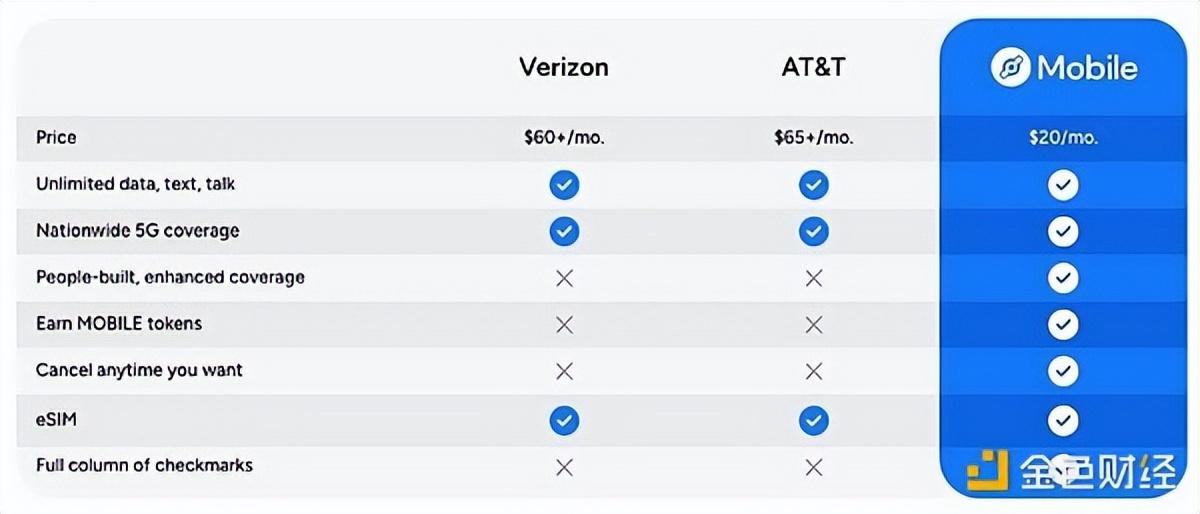
Task: Click AT&T's eSIM checkmark
Action: pos(813,421)
